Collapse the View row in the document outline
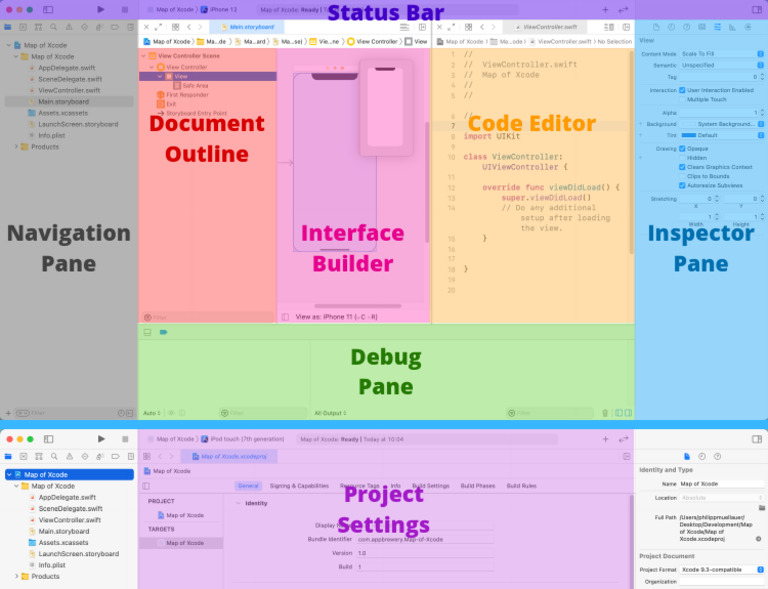 click(160, 76)
